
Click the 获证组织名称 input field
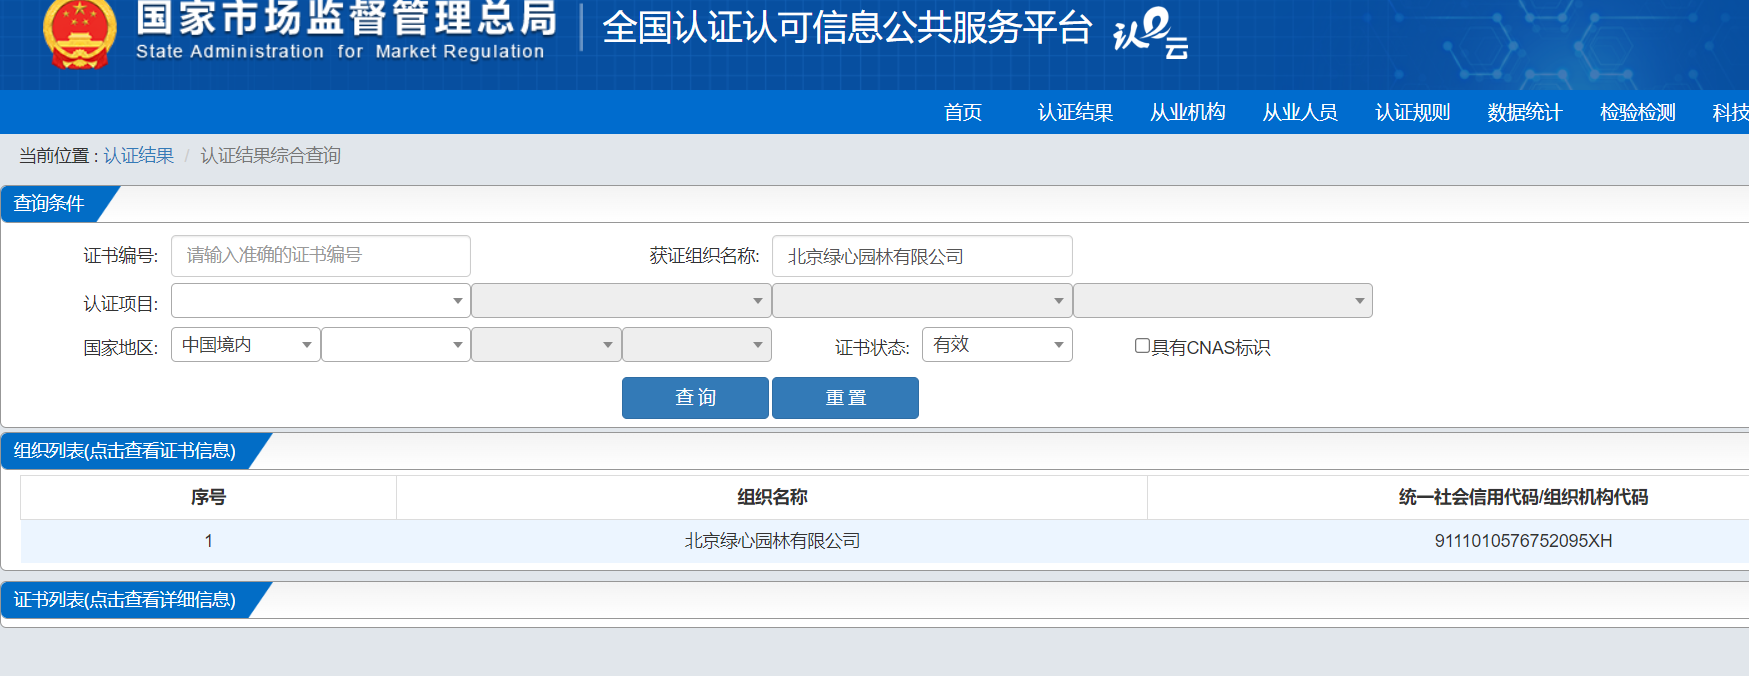922,256
